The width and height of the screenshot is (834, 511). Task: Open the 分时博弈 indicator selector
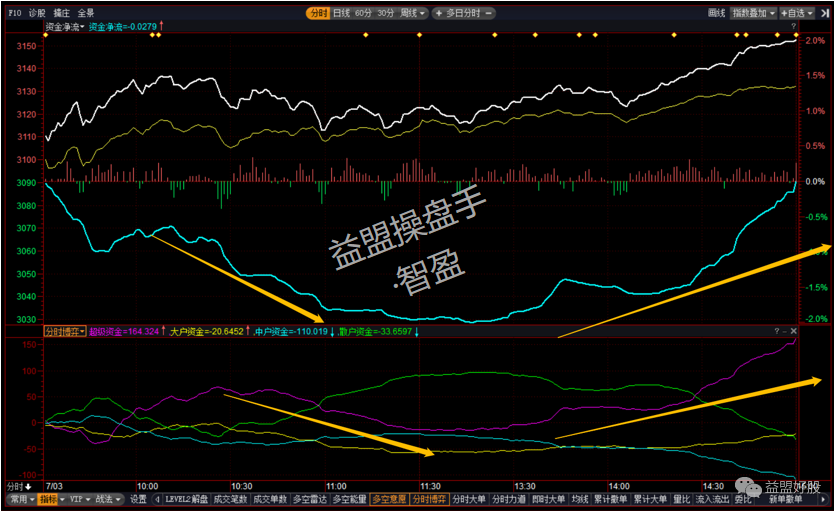point(64,330)
